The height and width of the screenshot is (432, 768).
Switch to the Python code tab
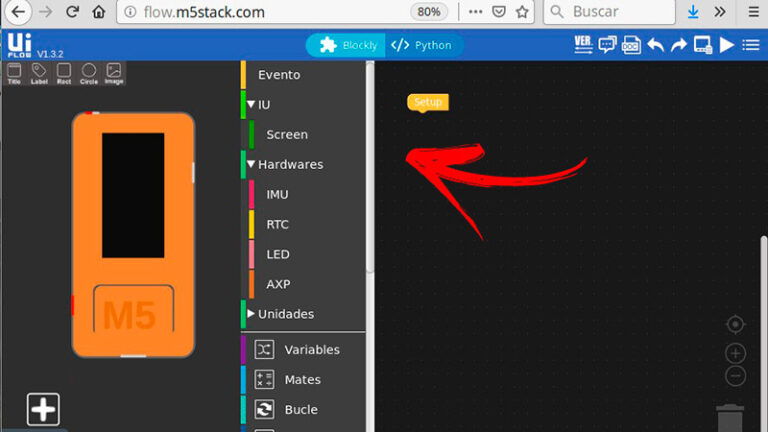tap(421, 45)
